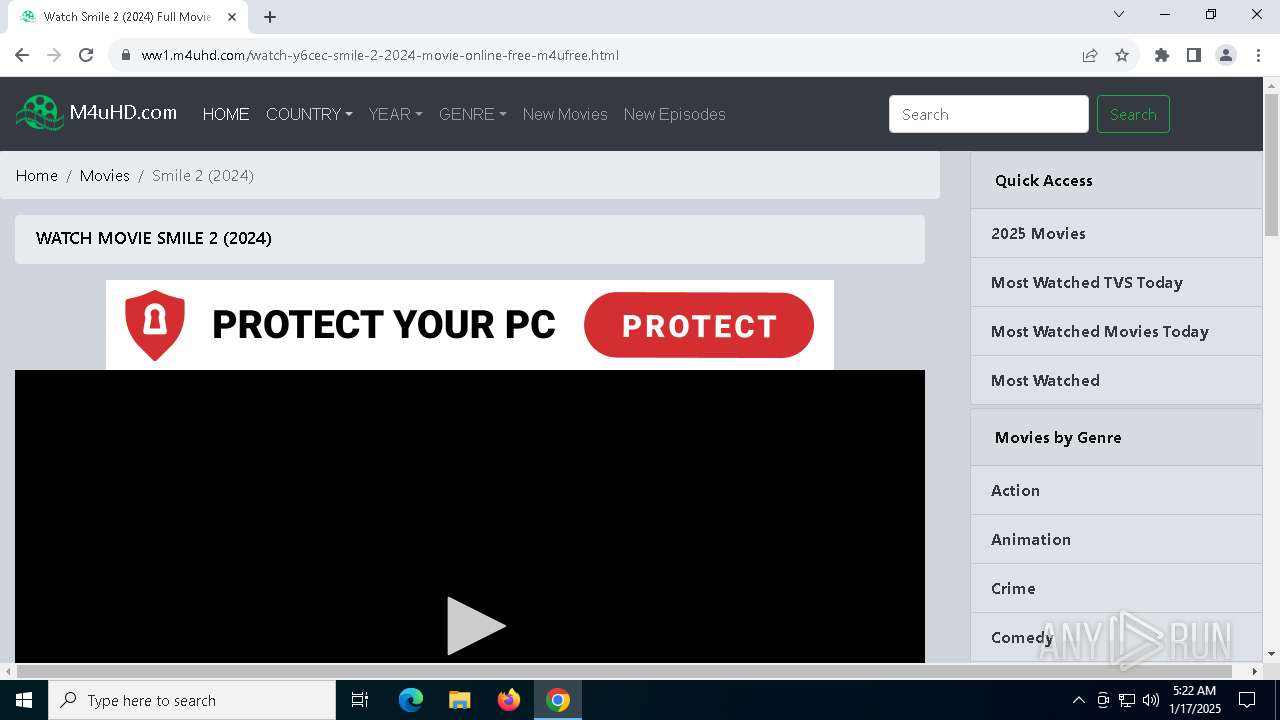
Task: Switch to Chrome on the taskbar
Action: click(x=558, y=700)
